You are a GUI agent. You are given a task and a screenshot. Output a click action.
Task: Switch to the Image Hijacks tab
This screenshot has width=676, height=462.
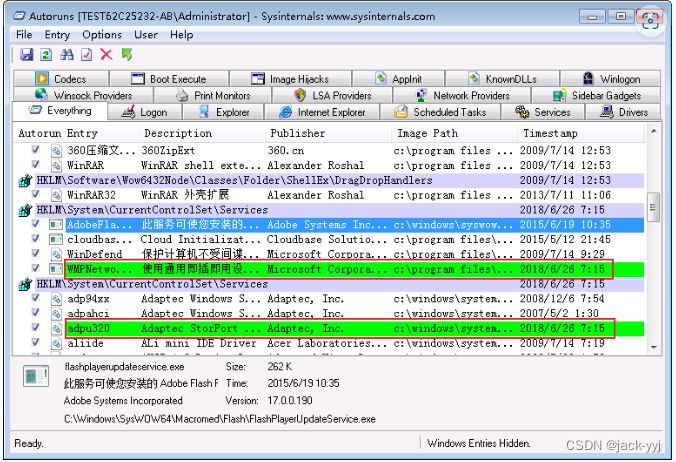pyautogui.click(x=291, y=79)
